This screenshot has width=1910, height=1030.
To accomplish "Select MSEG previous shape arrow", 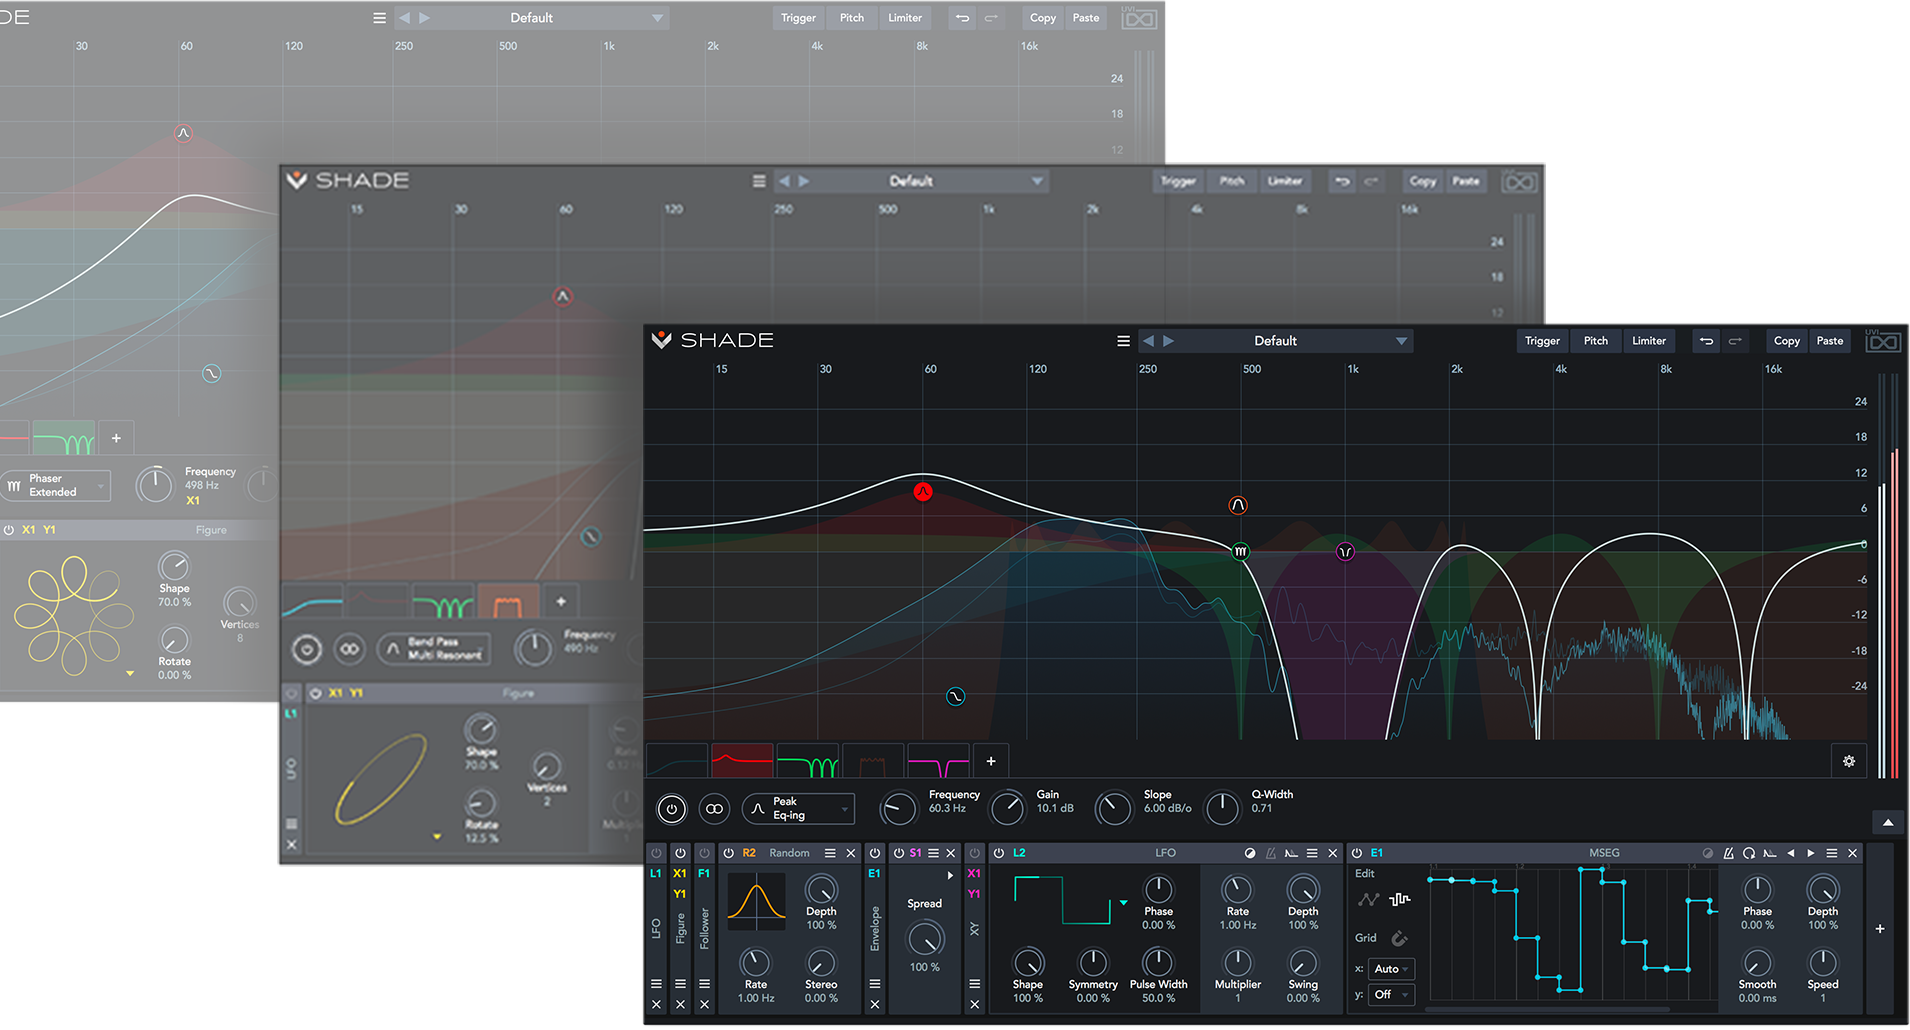I will [1791, 853].
